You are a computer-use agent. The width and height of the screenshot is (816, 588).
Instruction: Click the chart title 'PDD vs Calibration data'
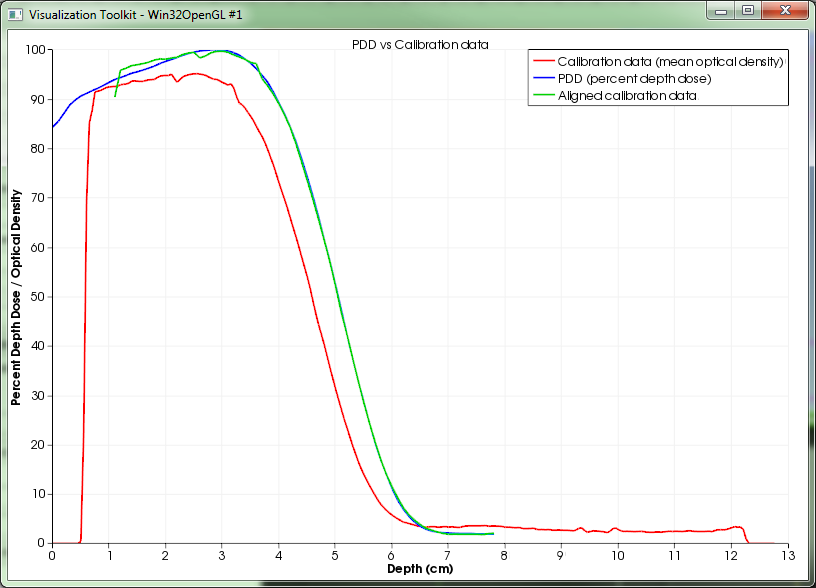(420, 45)
